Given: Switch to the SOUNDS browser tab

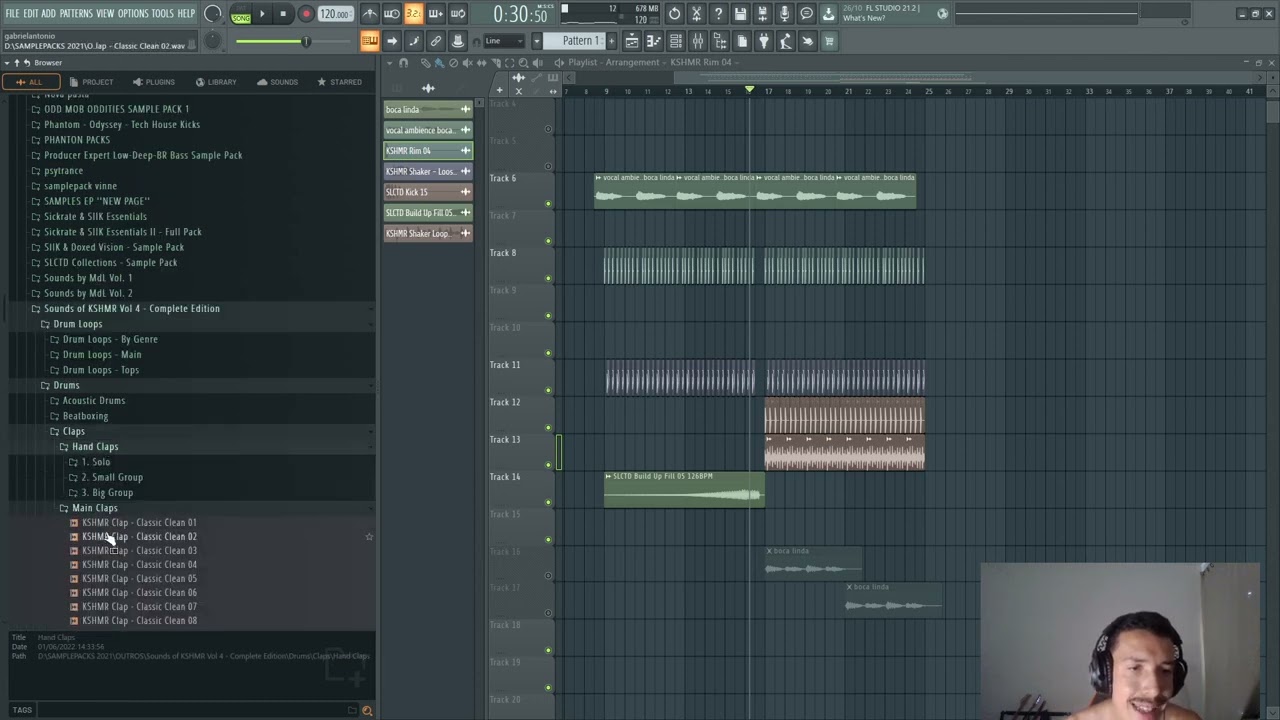Looking at the screenshot, I should click(277, 82).
